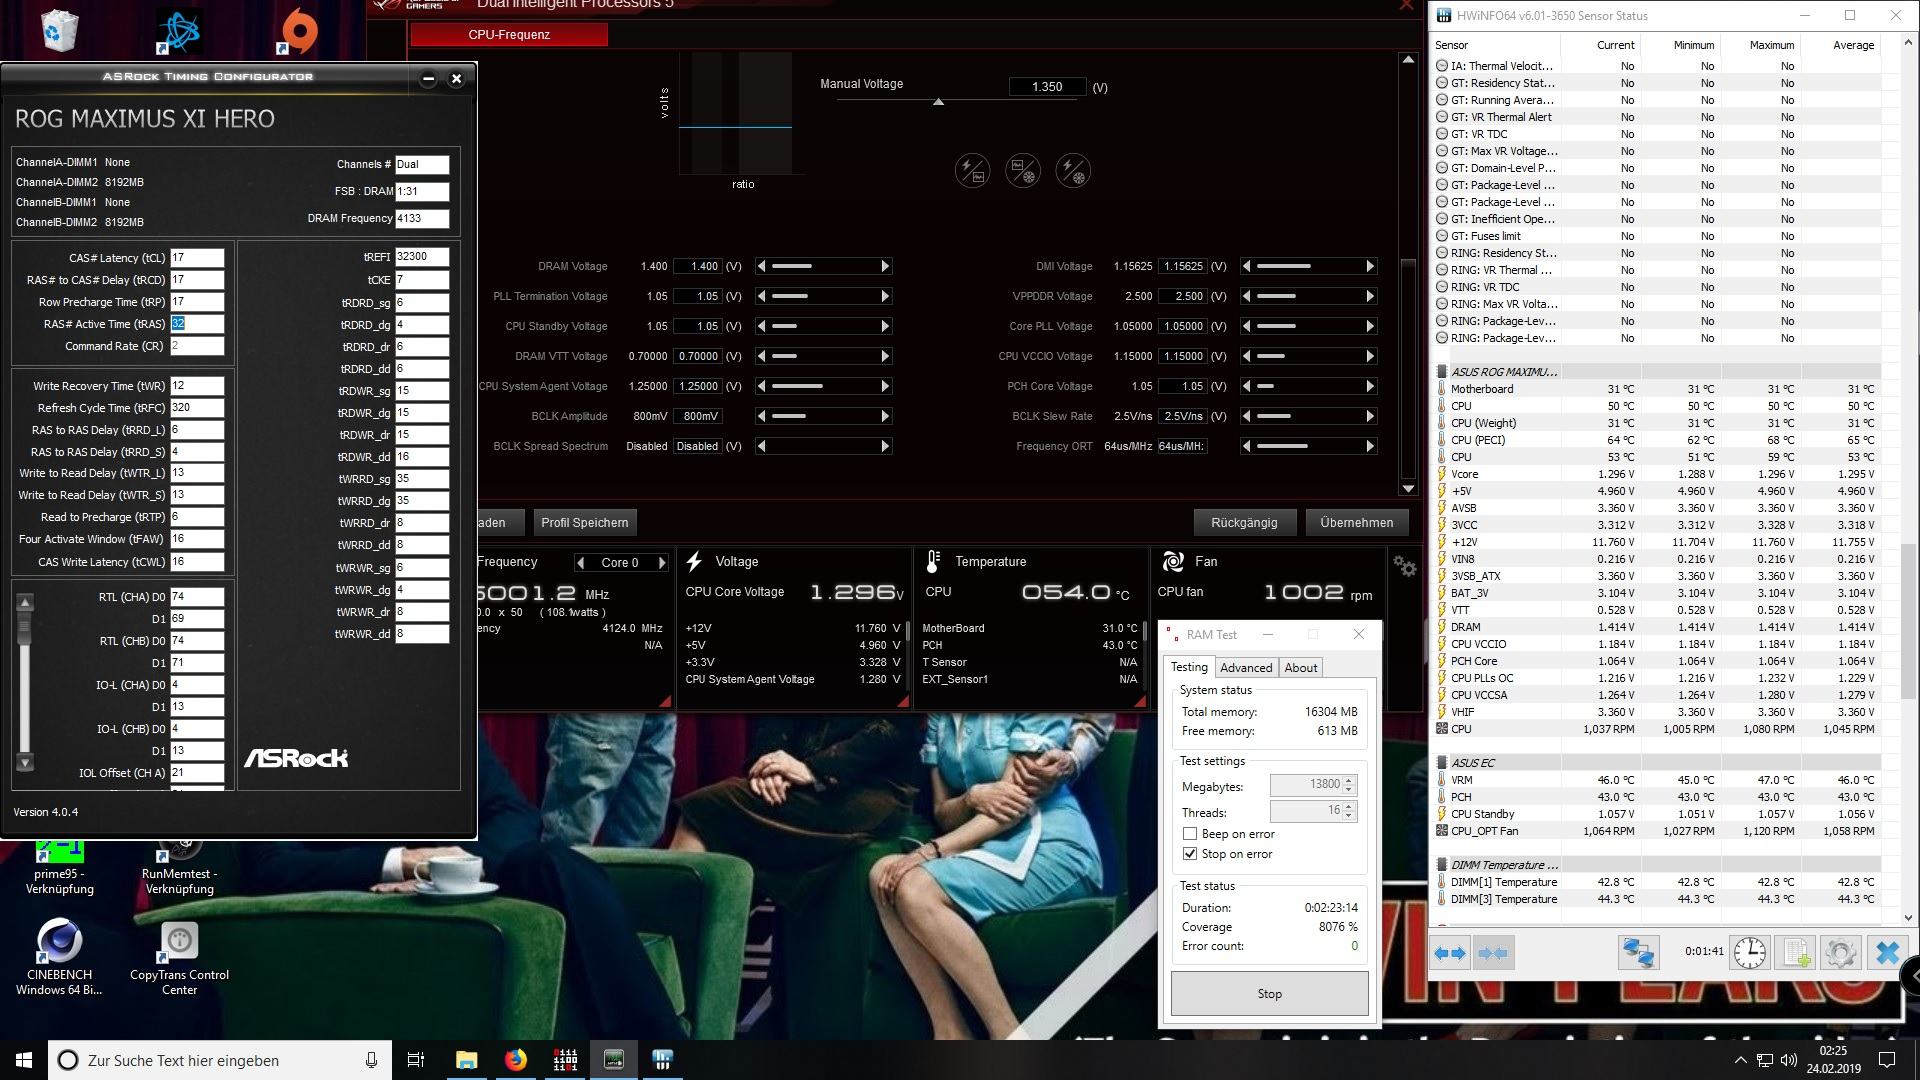Enable Beep on error checkbox
Screen dimensions: 1920x1080
click(x=1190, y=833)
